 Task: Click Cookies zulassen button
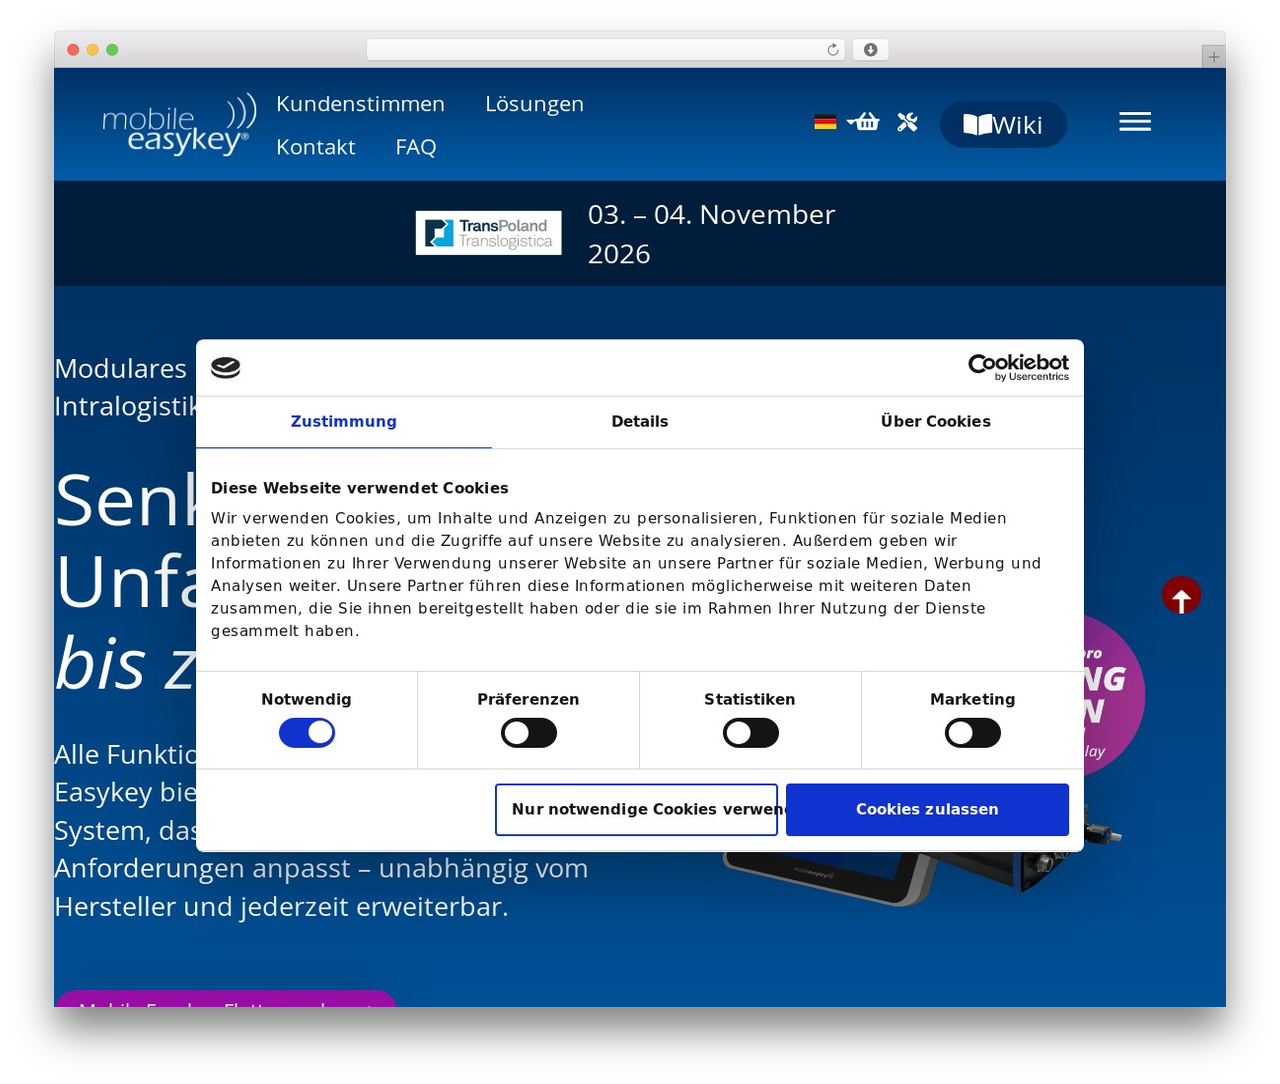pyautogui.click(x=927, y=810)
